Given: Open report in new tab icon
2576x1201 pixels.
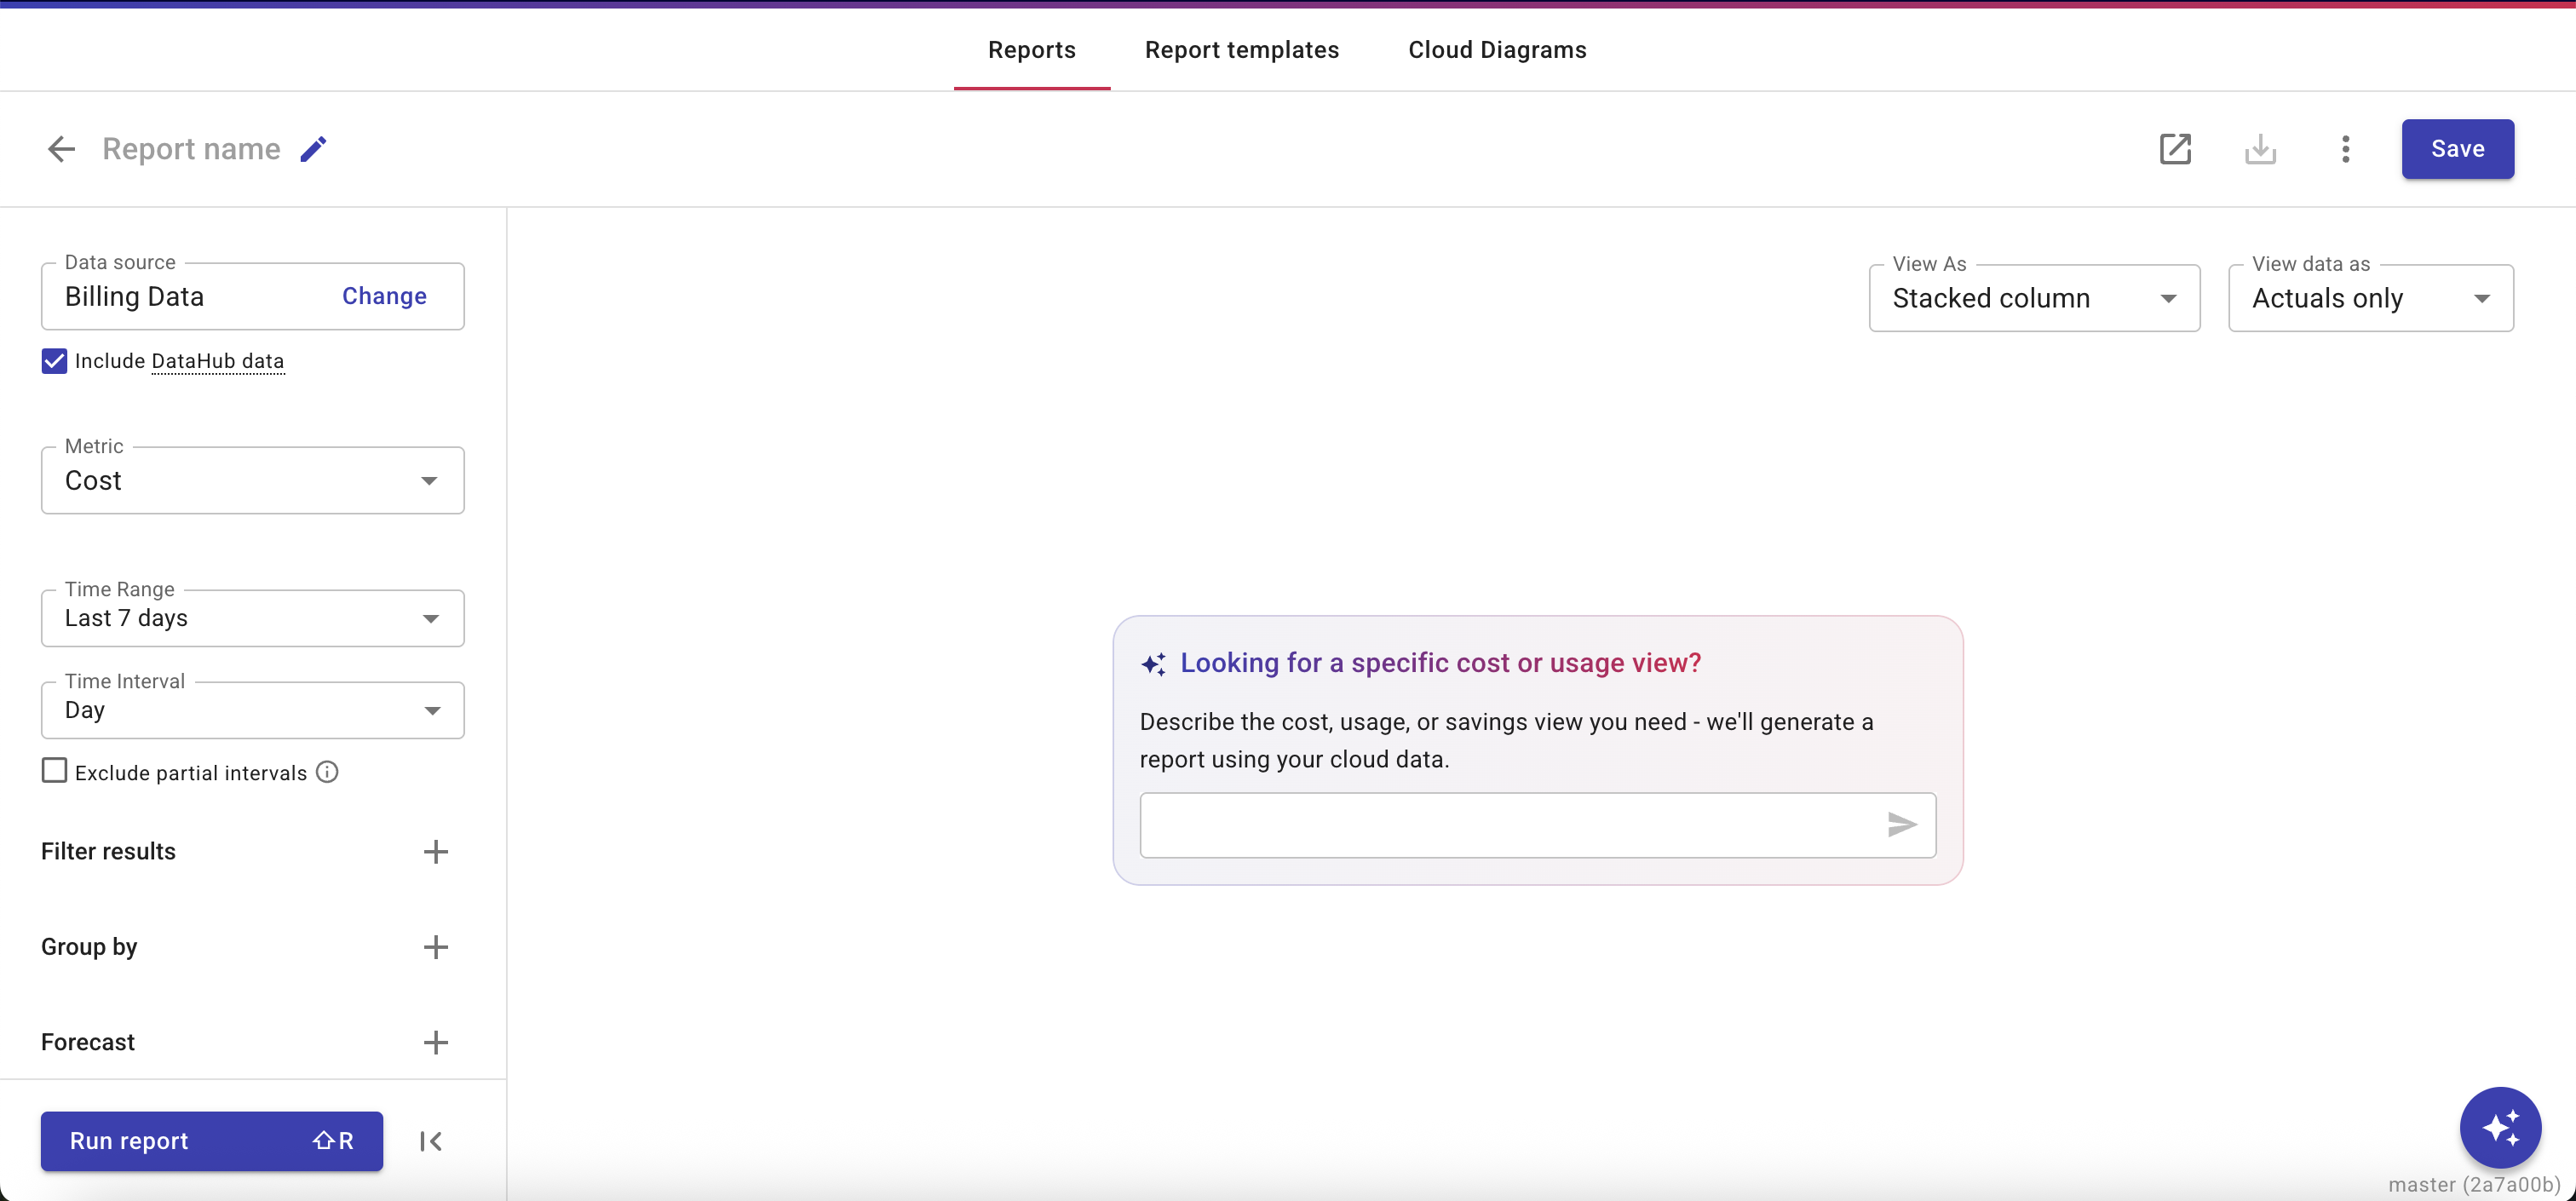Looking at the screenshot, I should [x=2175, y=149].
